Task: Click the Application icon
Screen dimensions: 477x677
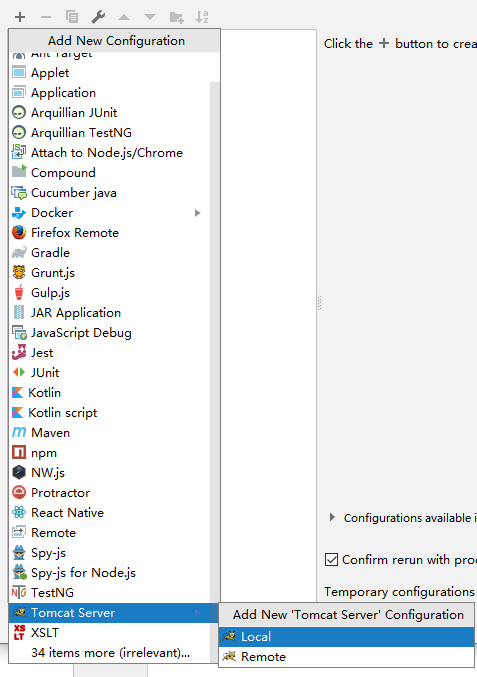Action: click(19, 92)
